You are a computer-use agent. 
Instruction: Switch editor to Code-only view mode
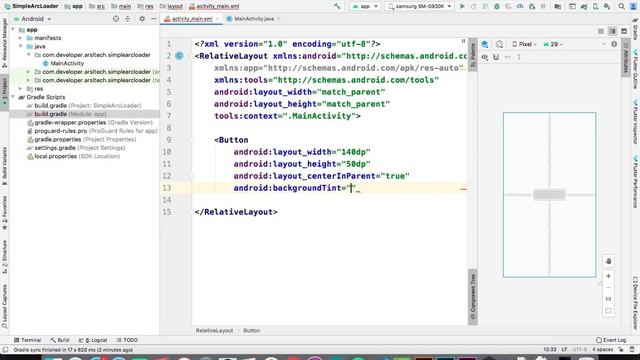[x=601, y=31]
